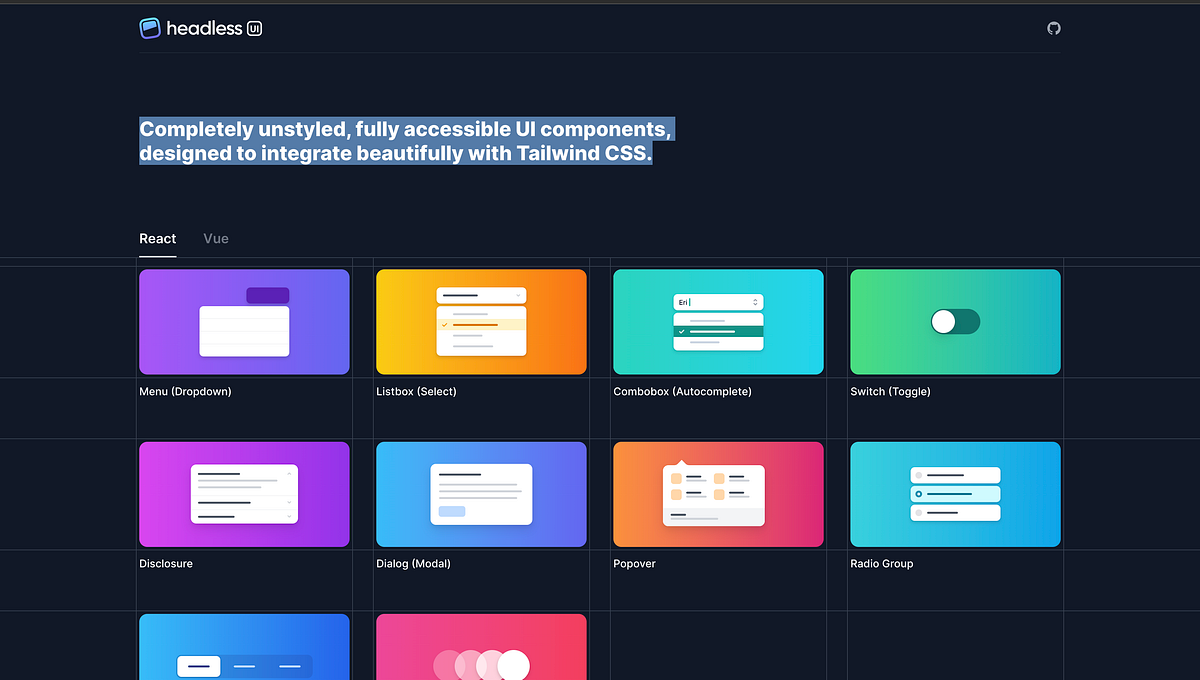This screenshot has width=1200, height=680.
Task: Click the headless UI logo
Action: (x=200, y=28)
